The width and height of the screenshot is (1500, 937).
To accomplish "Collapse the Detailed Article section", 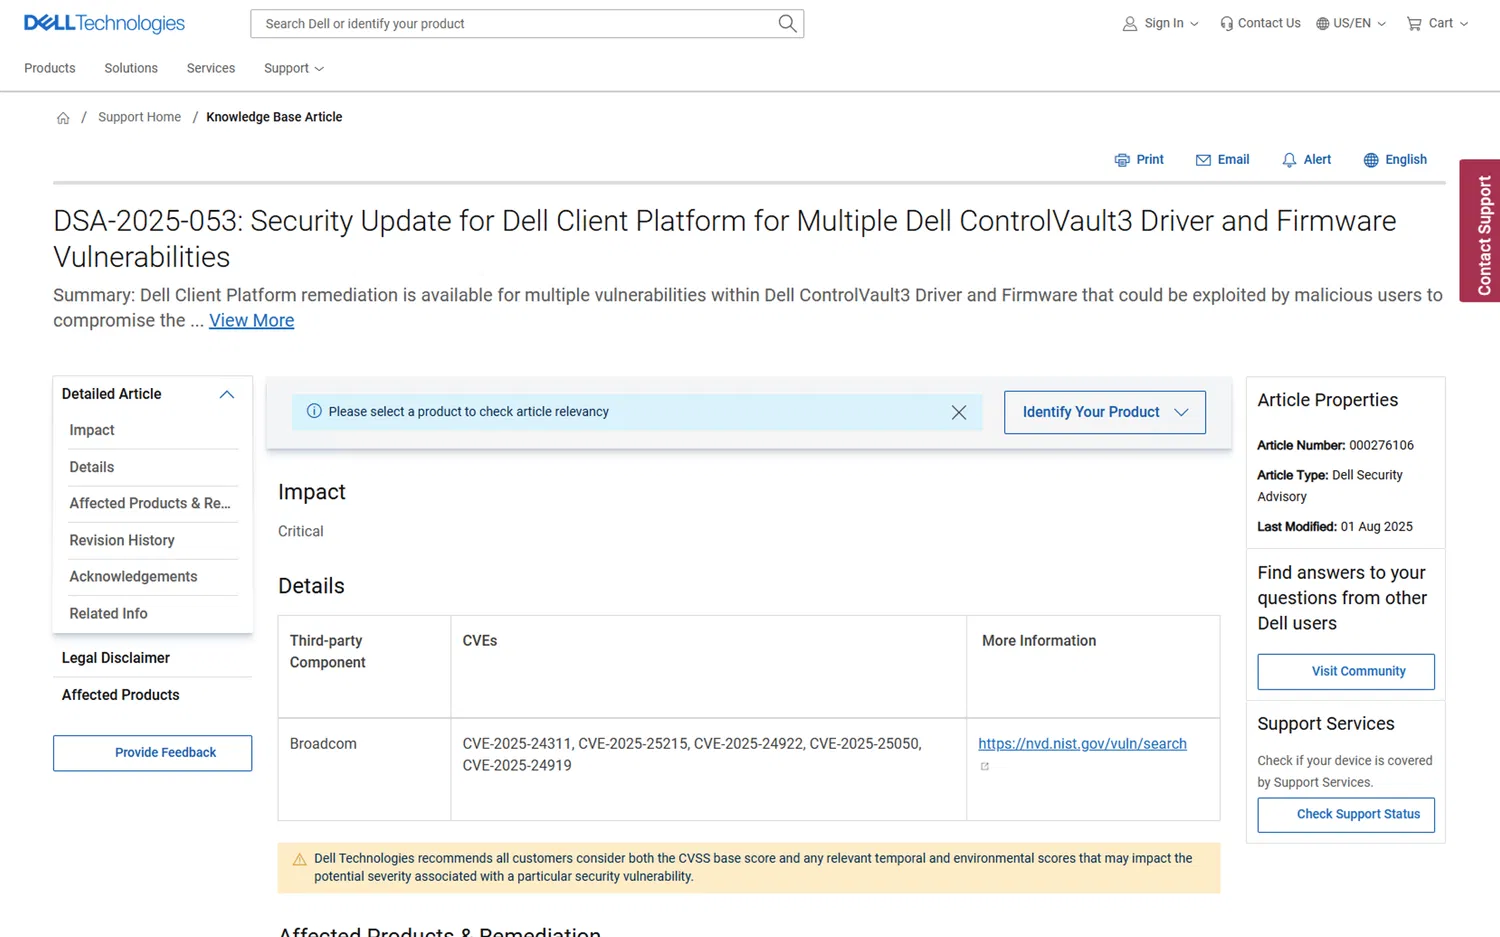I will pos(227,394).
